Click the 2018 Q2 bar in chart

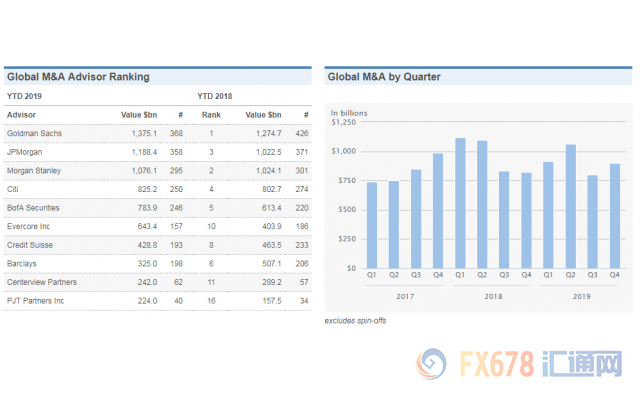coord(482,204)
